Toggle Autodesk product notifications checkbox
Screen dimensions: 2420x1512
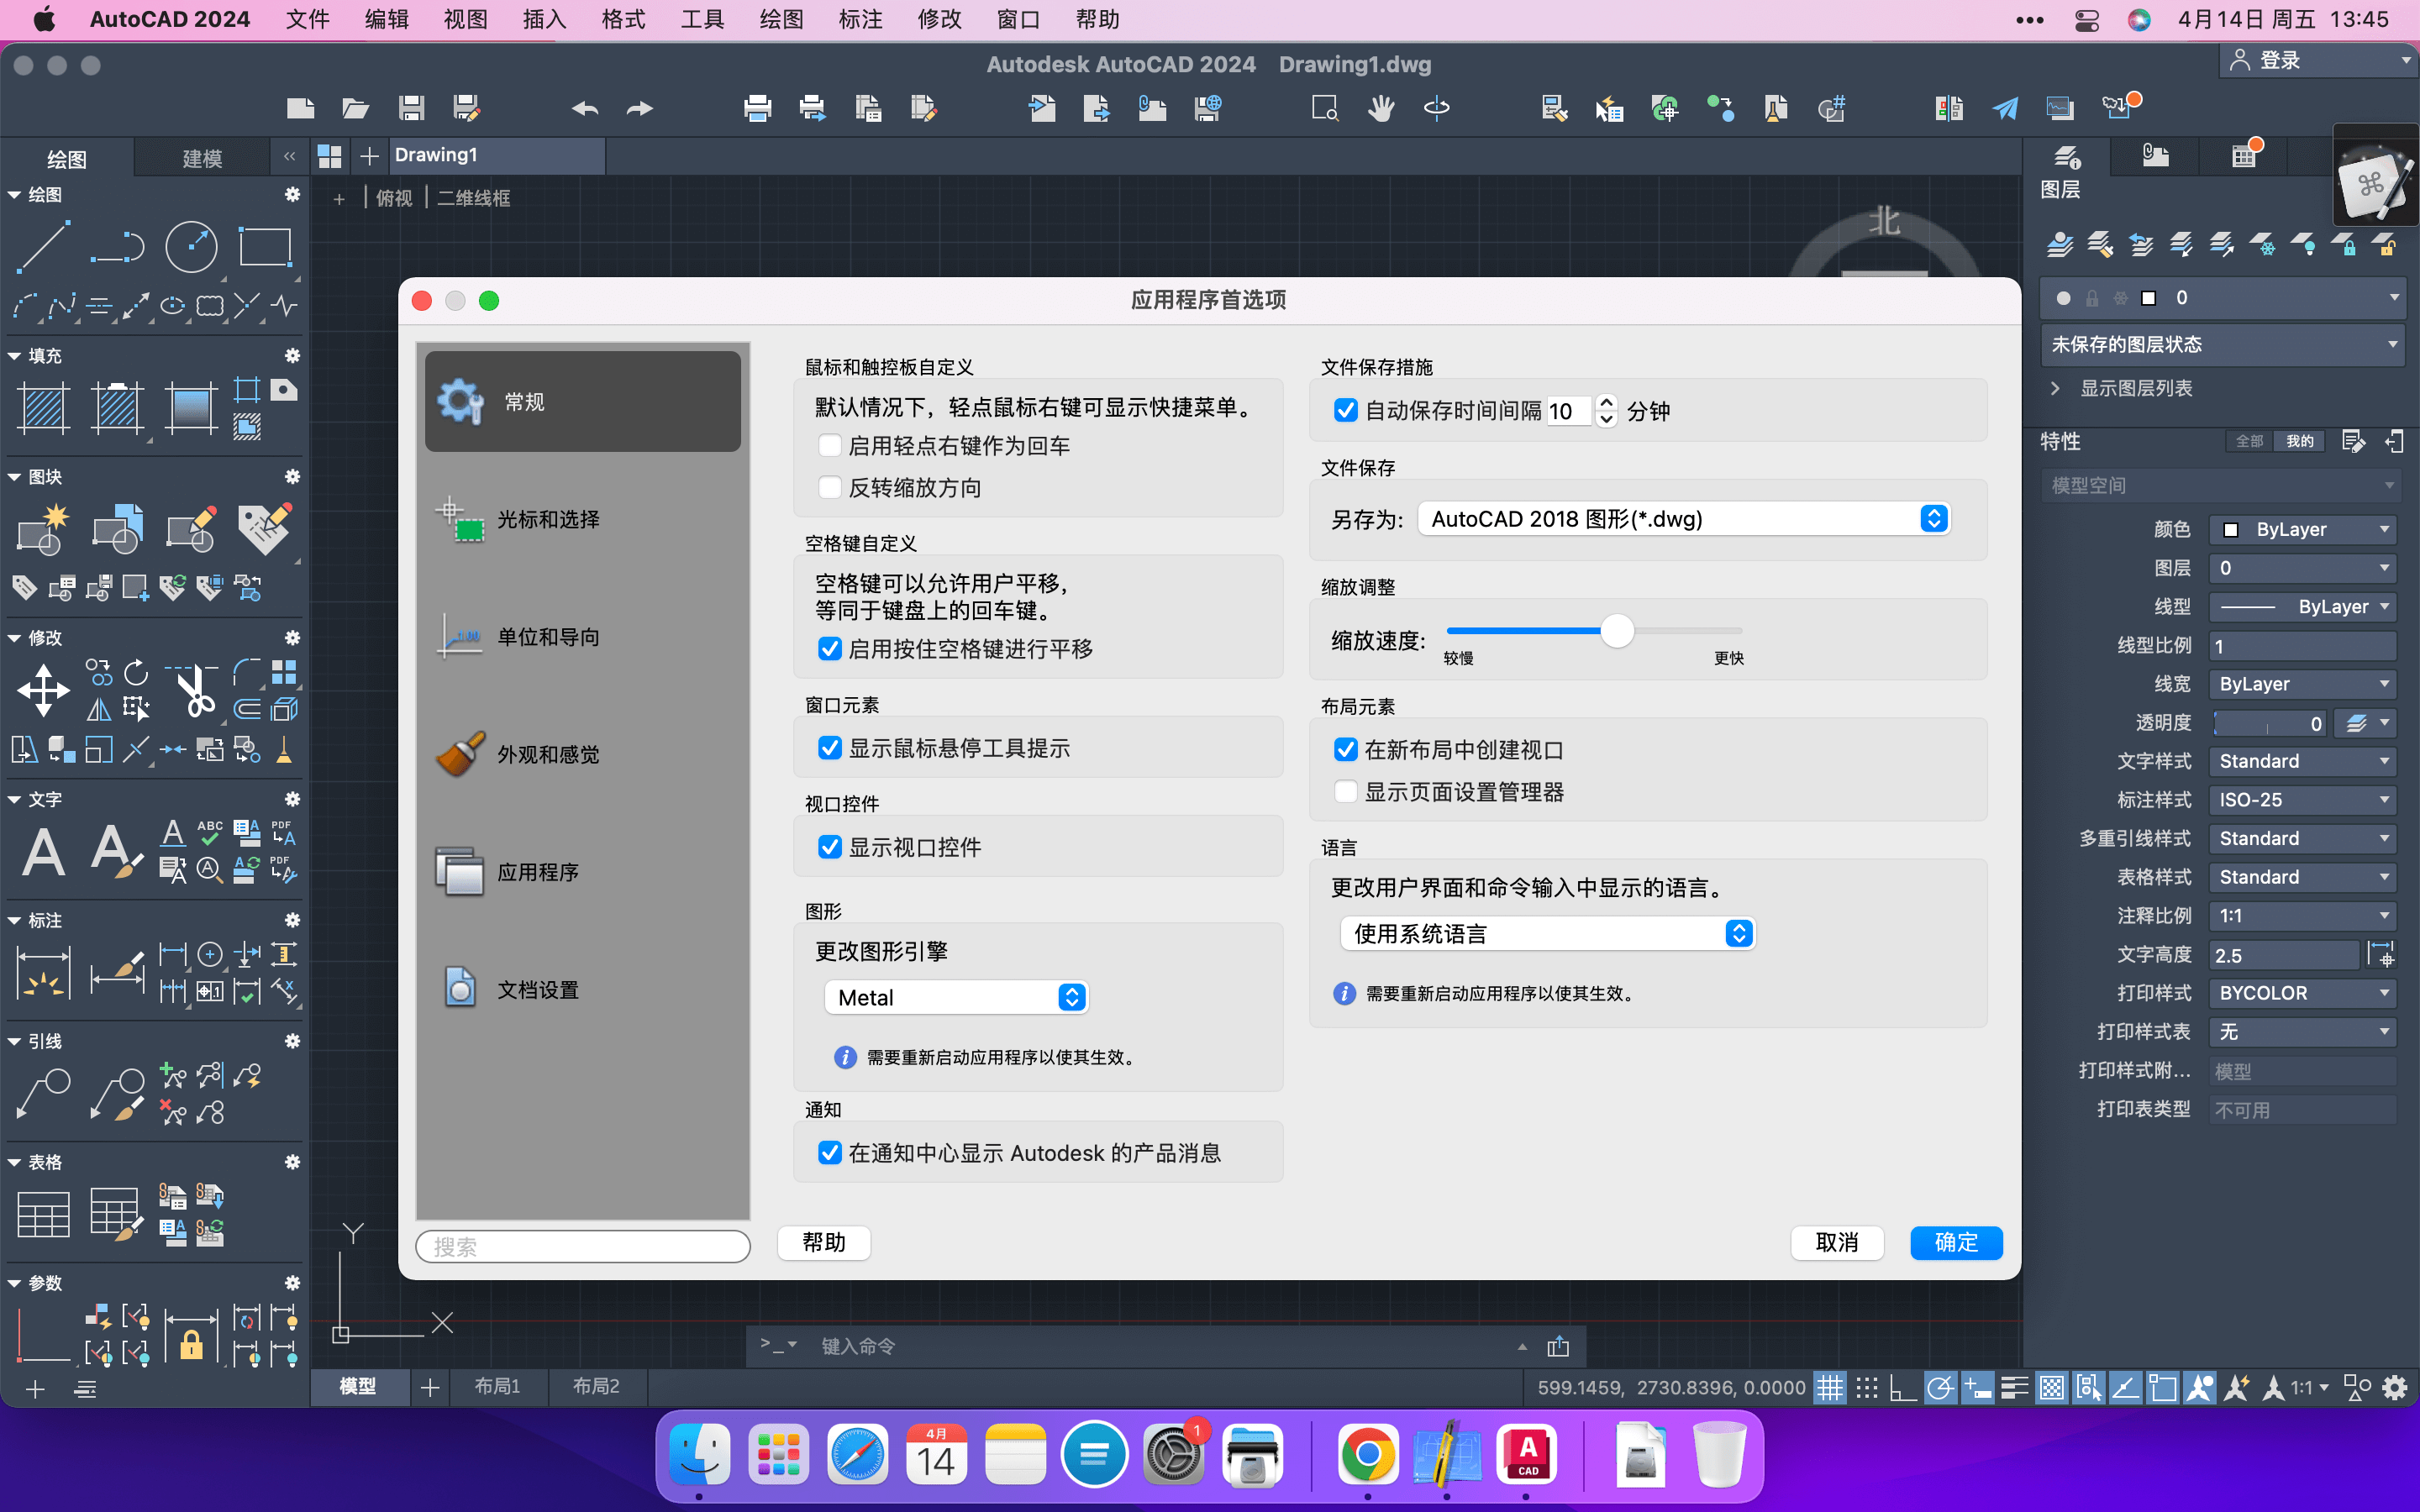[x=829, y=1152]
